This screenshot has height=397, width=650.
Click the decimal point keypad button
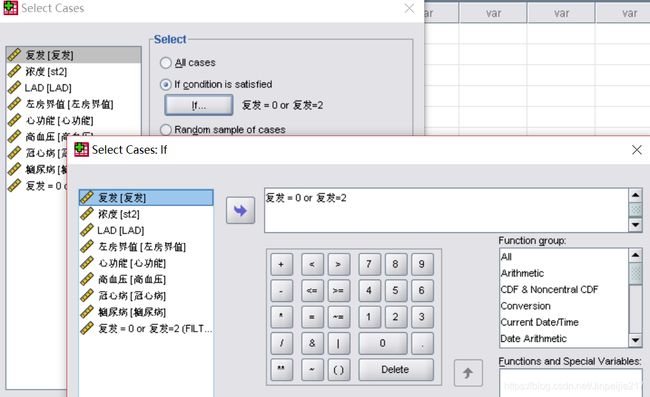(x=422, y=343)
